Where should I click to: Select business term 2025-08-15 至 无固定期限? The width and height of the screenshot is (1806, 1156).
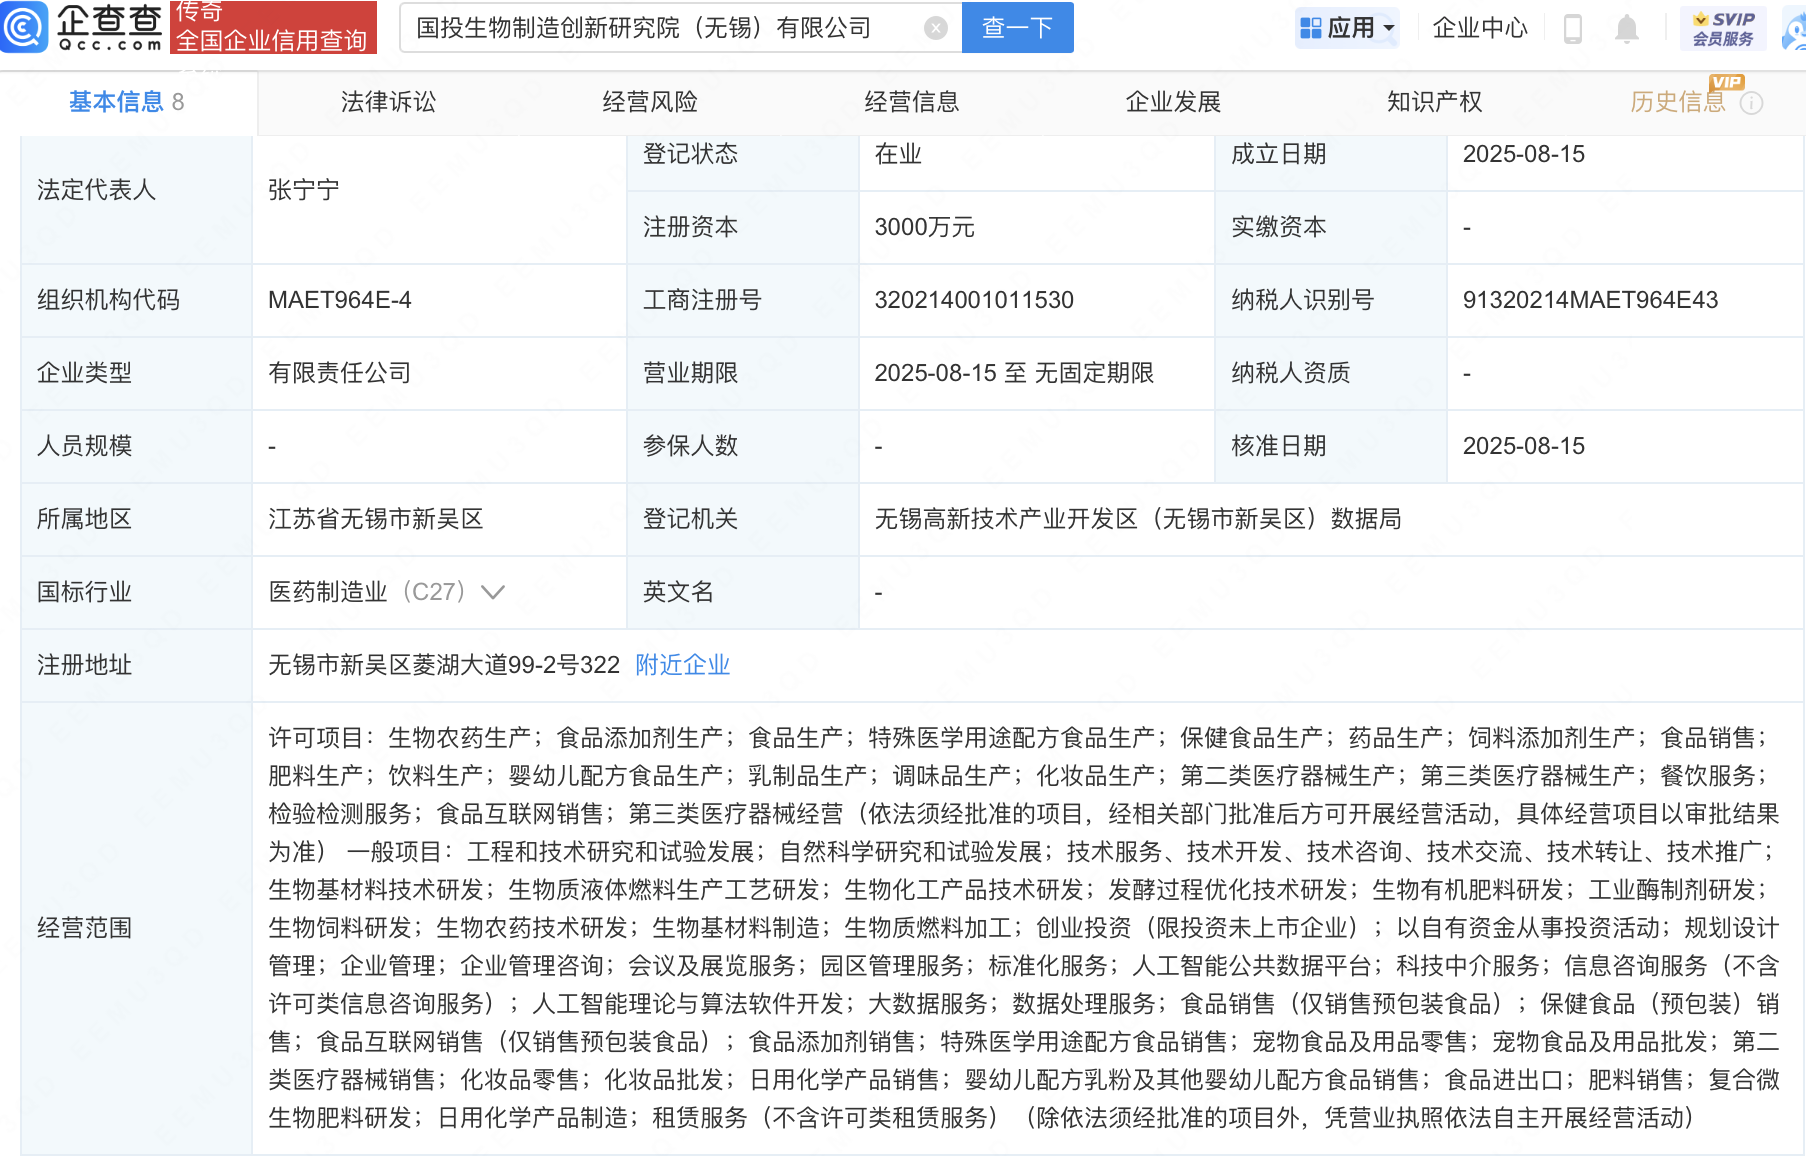pyautogui.click(x=1014, y=373)
